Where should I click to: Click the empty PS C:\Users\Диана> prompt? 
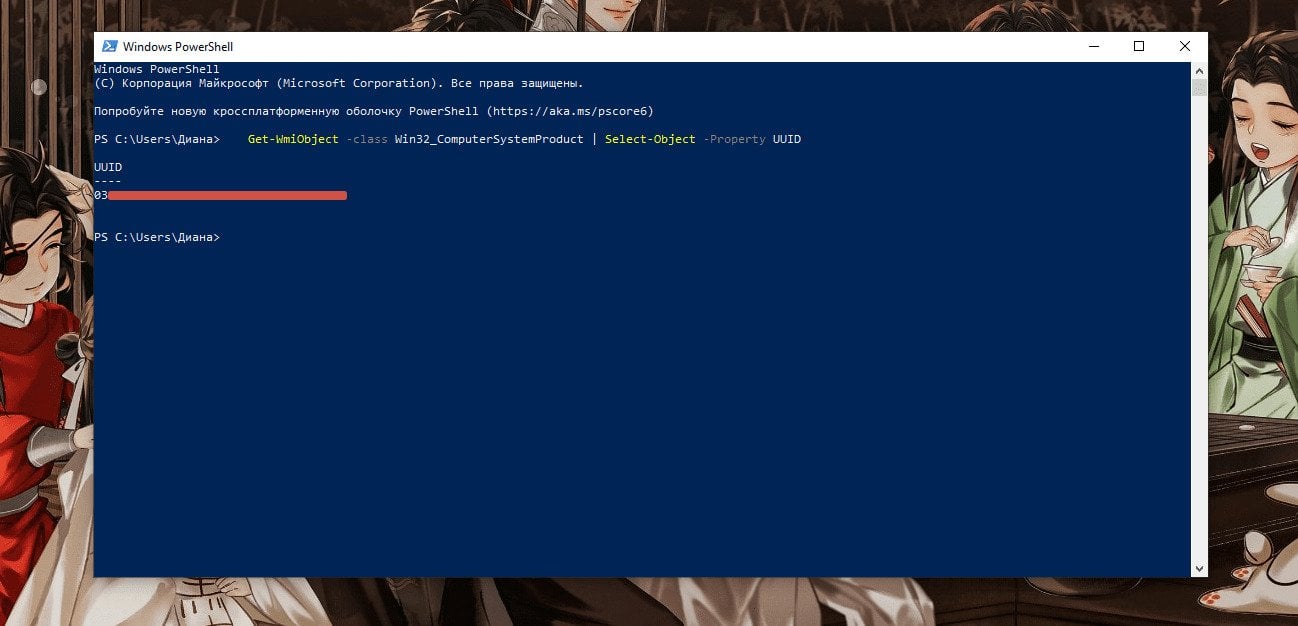(157, 237)
